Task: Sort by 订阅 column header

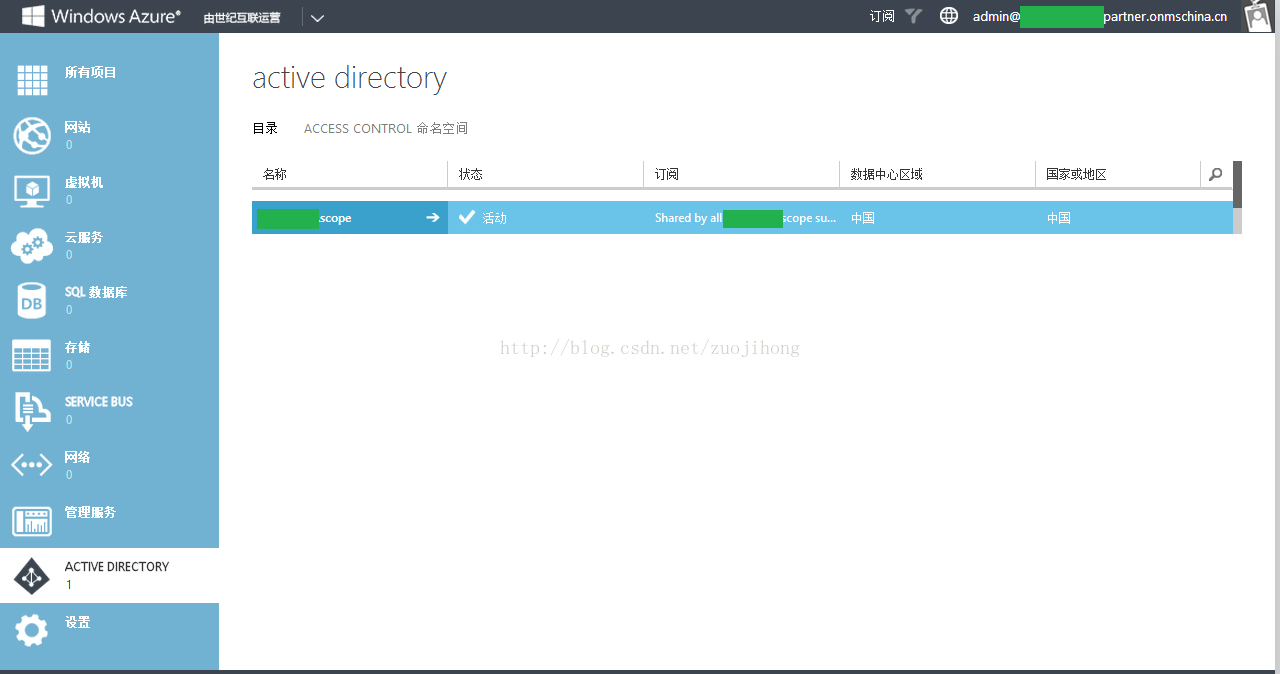Action: pyautogui.click(x=667, y=174)
